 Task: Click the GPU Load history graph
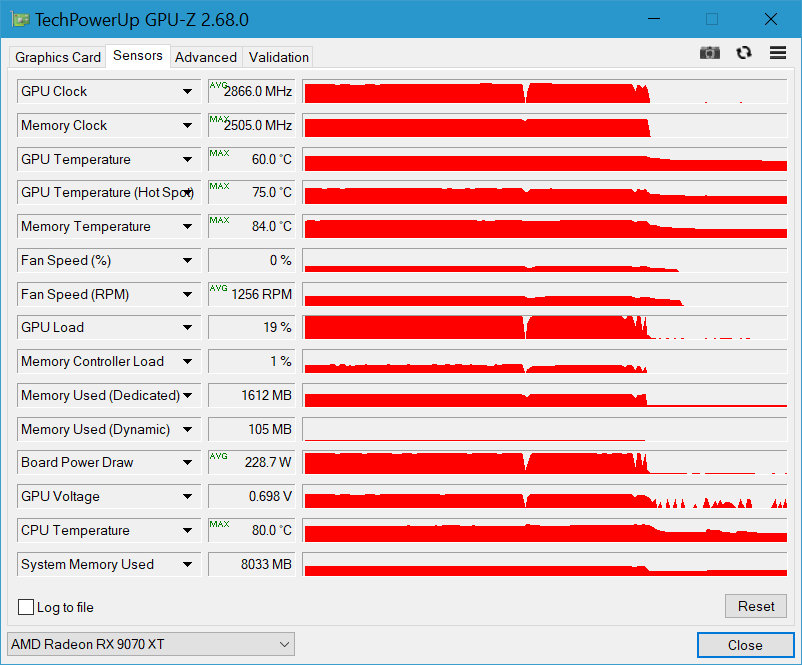pos(544,328)
